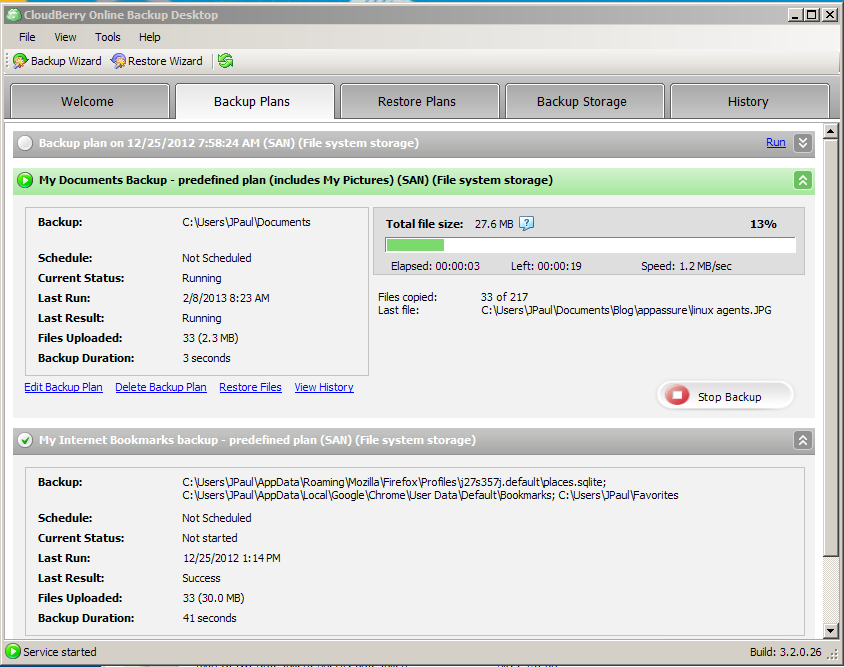Click the Files Uploaded value 33 (30.0 MB)
This screenshot has width=844, height=667.
[x=213, y=598]
